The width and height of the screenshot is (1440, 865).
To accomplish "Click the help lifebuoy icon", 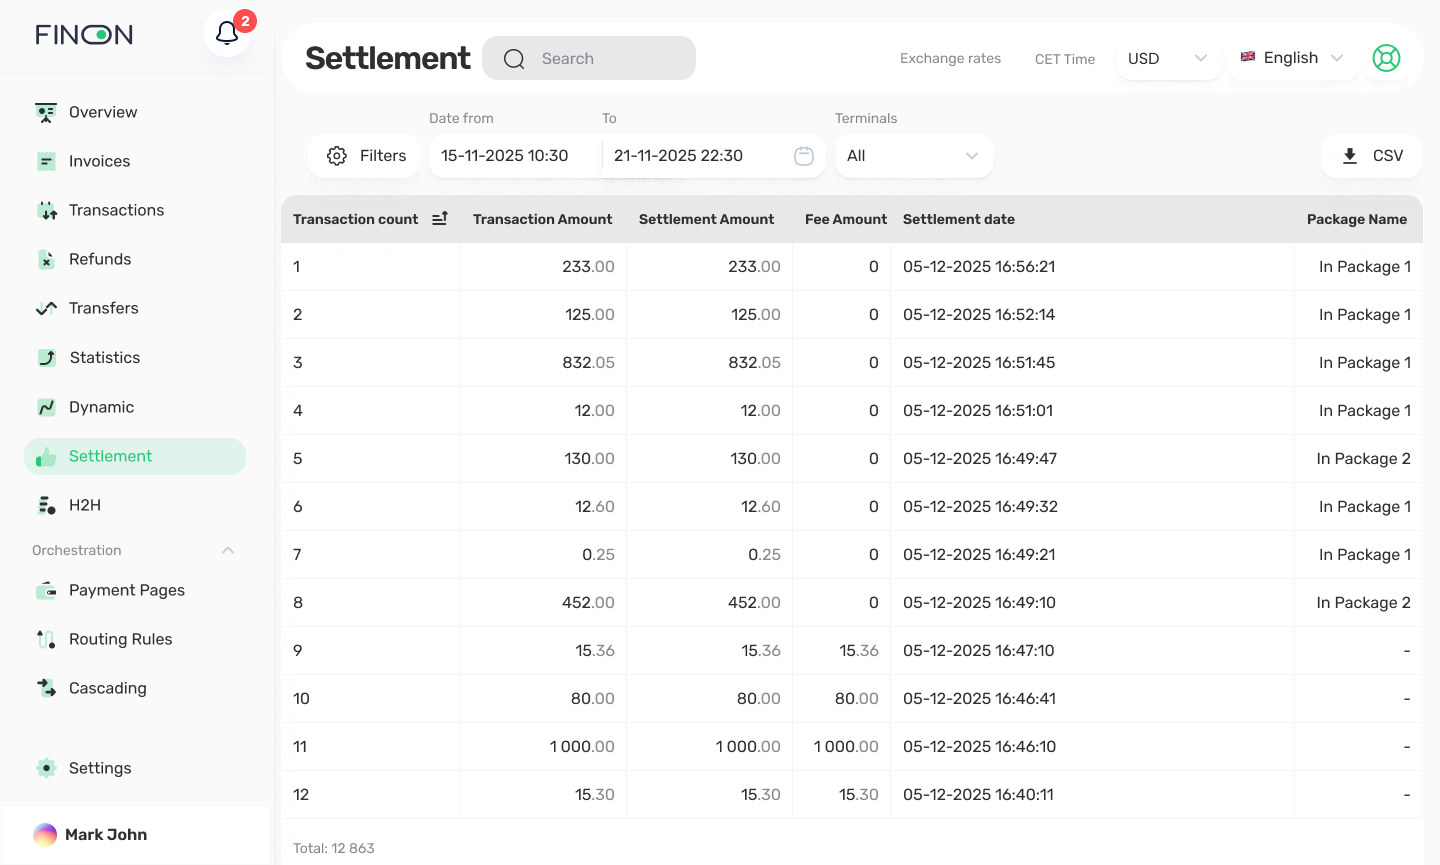I will click(x=1386, y=58).
